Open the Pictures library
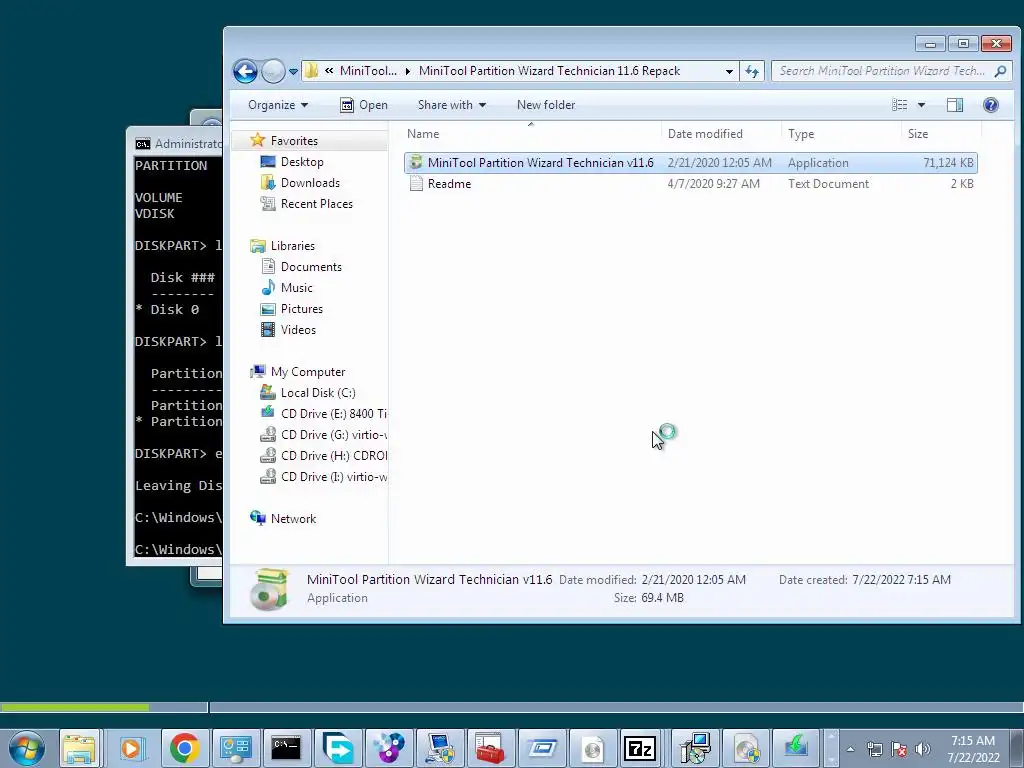The height and width of the screenshot is (768, 1024). pos(302,309)
